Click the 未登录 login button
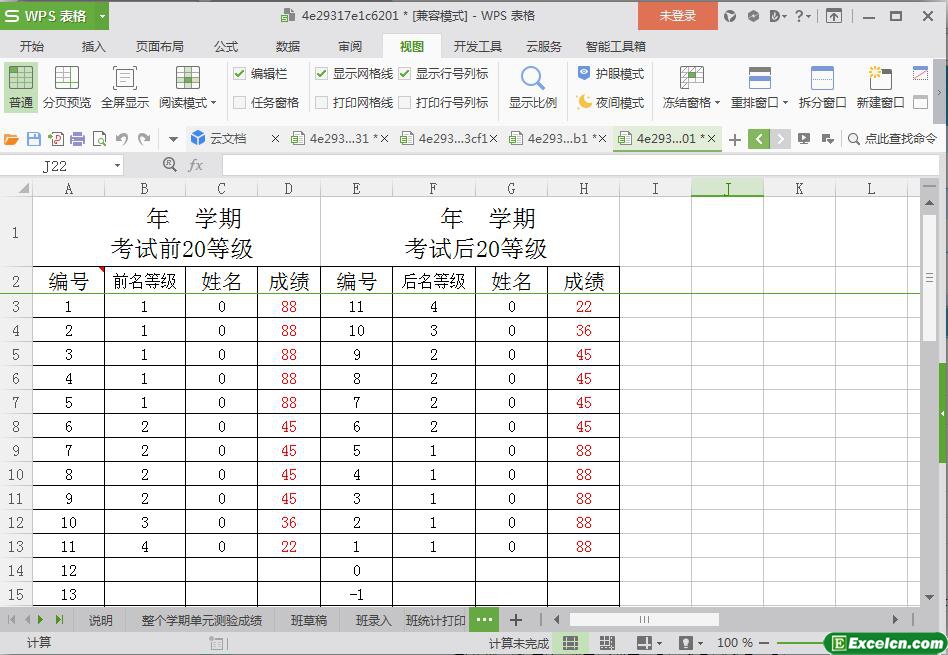This screenshot has height=655, width=948. pyautogui.click(x=677, y=16)
